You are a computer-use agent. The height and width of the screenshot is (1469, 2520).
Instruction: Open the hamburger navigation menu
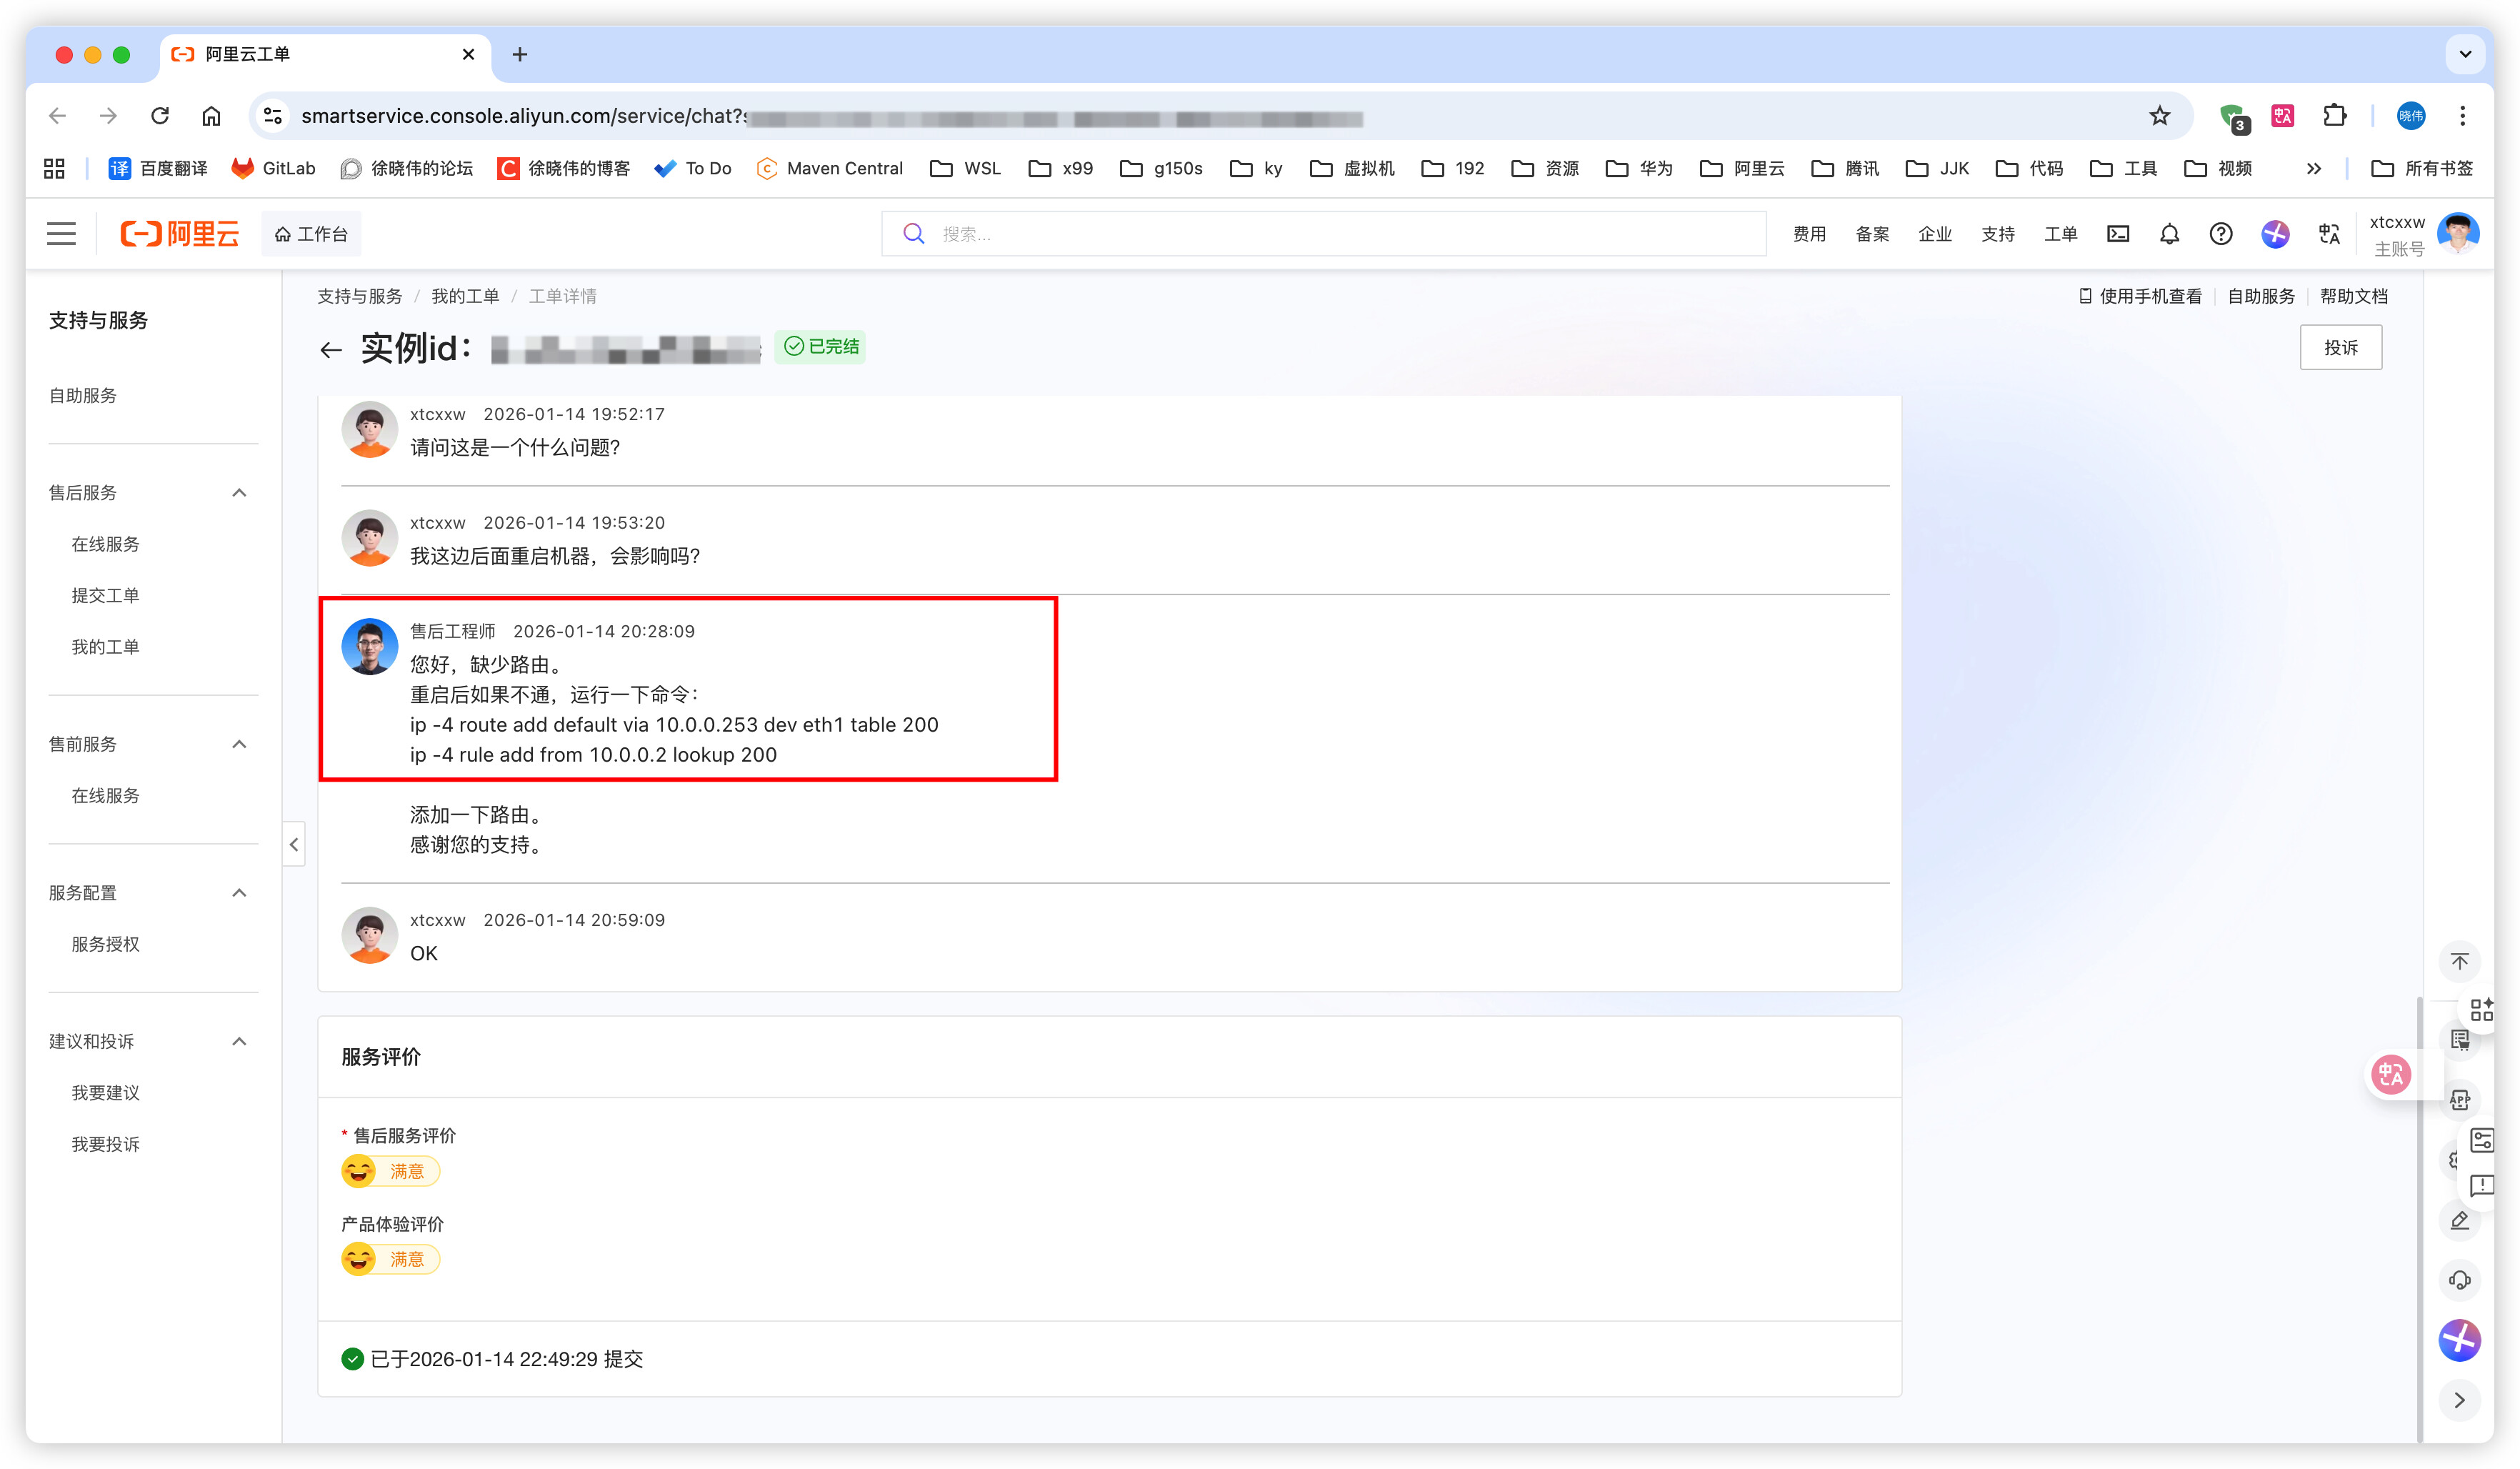pos(61,234)
